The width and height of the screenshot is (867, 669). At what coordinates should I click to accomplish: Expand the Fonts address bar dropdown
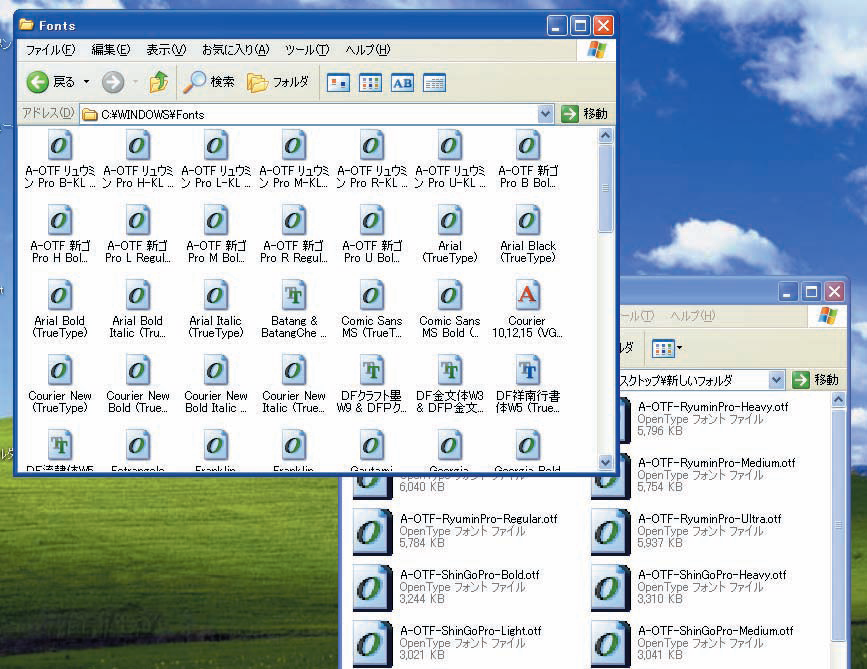pos(545,114)
